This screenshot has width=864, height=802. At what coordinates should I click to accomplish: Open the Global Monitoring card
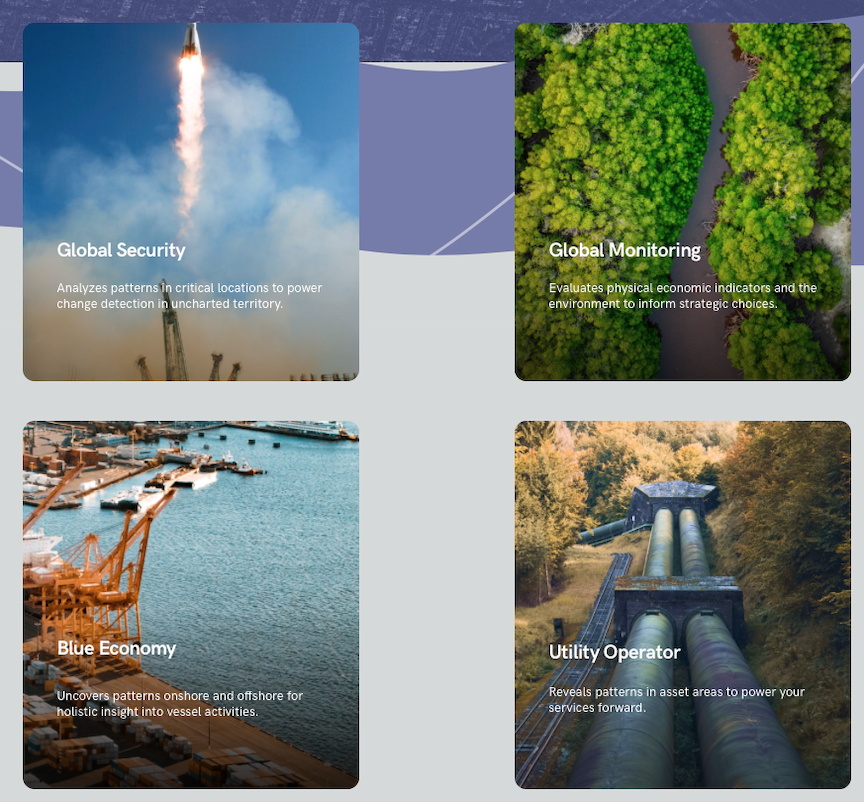[x=683, y=201]
